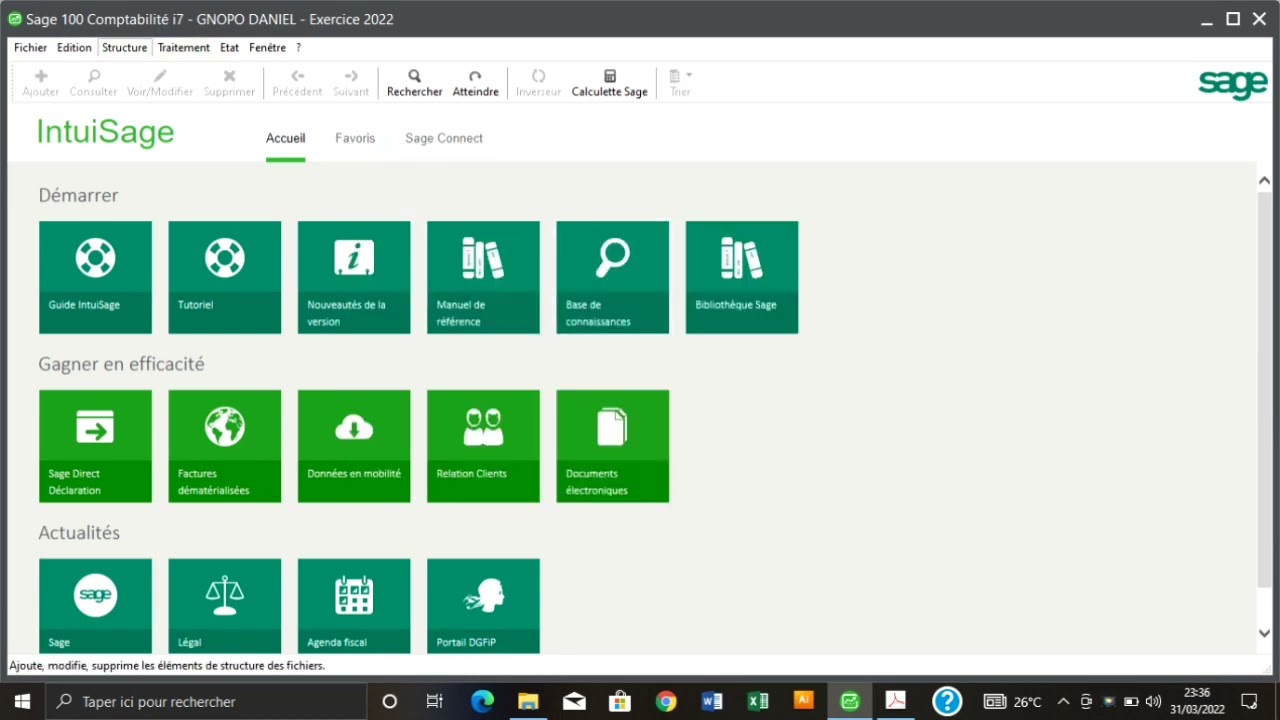Open the Tutoriel tile

pos(224,277)
